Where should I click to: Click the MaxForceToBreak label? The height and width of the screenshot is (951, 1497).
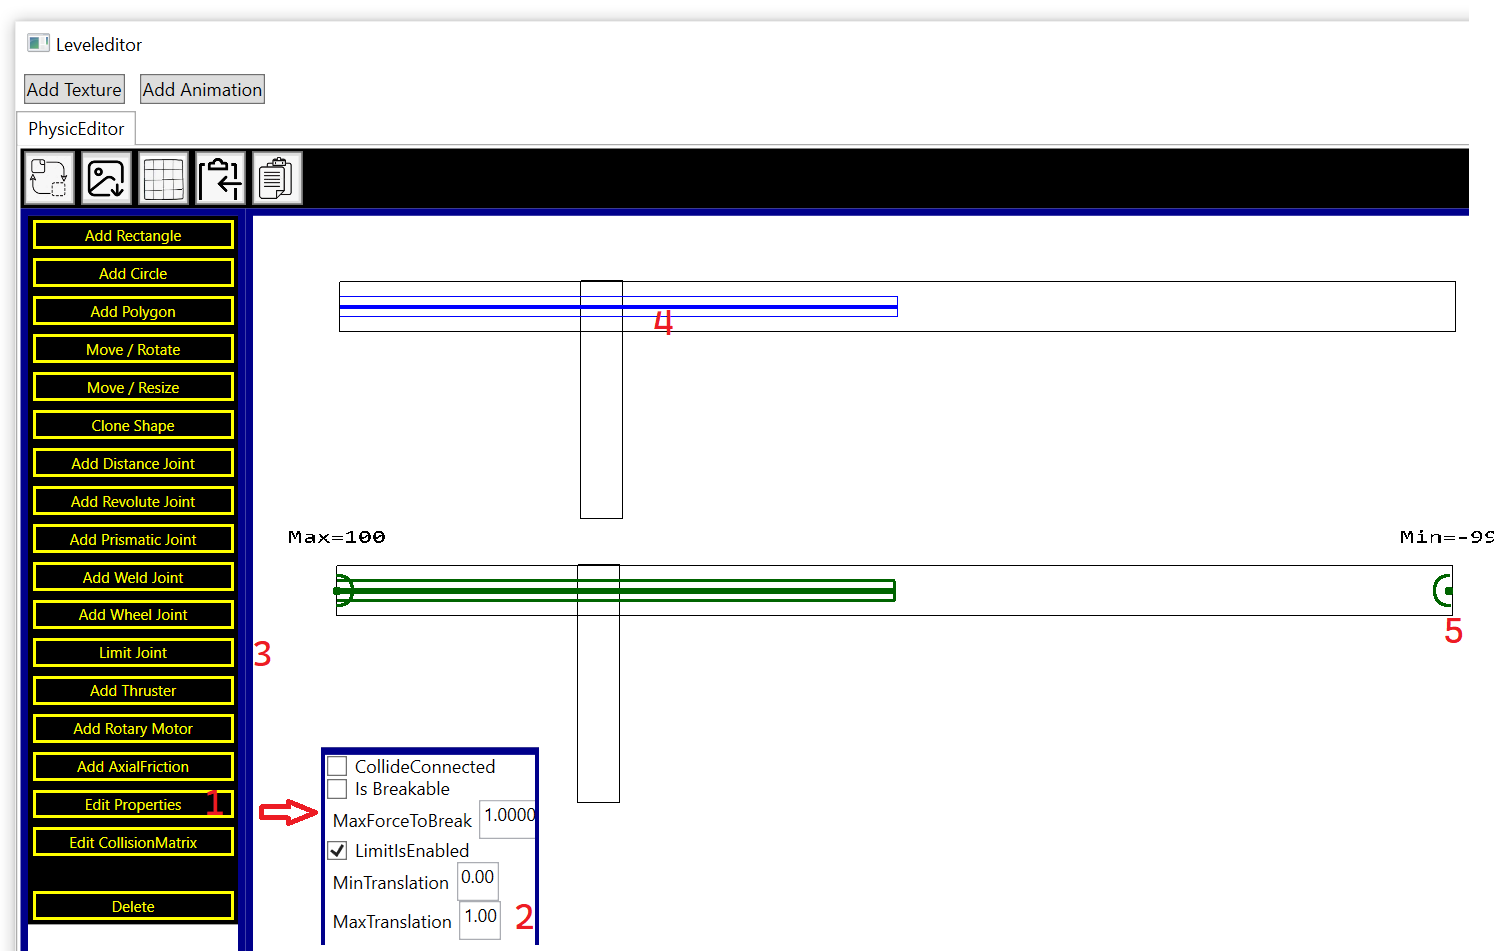(x=402, y=821)
